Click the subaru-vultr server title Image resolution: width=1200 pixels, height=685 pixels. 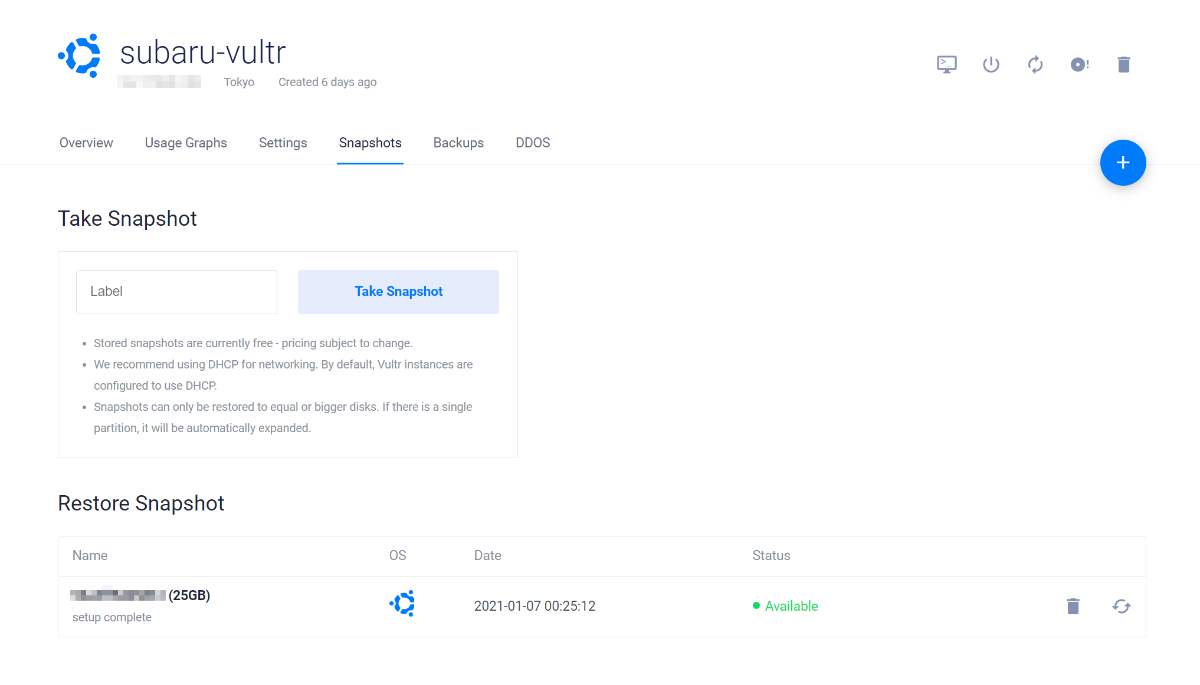click(x=203, y=51)
